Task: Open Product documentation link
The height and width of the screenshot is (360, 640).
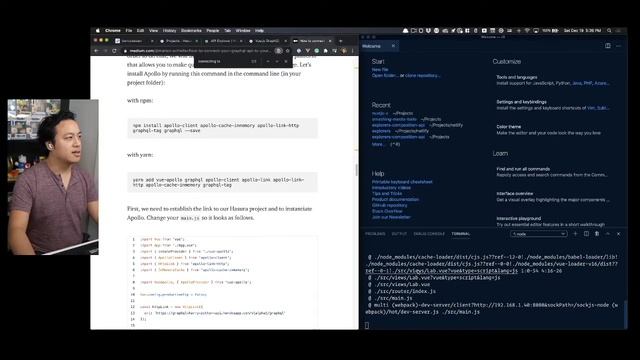Action: coord(395,200)
